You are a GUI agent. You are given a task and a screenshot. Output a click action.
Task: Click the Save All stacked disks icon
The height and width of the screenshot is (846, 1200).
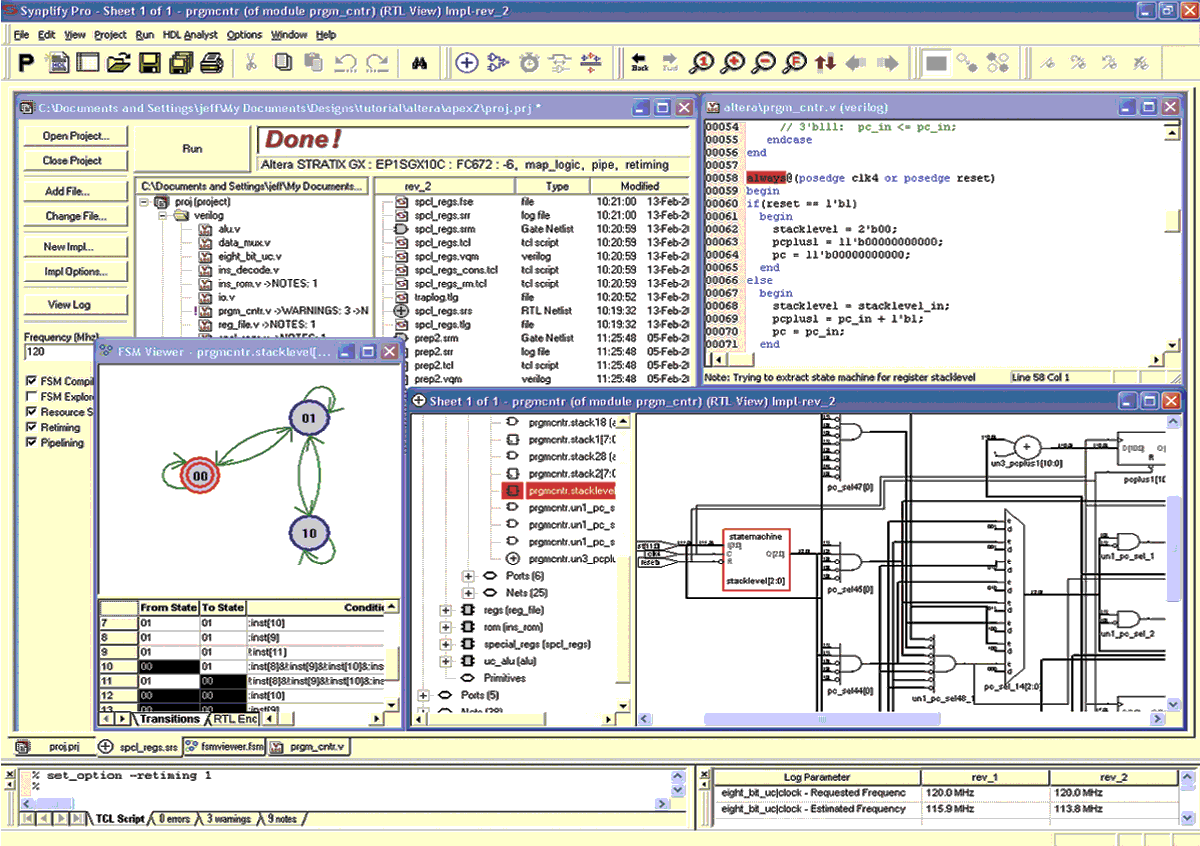(181, 63)
